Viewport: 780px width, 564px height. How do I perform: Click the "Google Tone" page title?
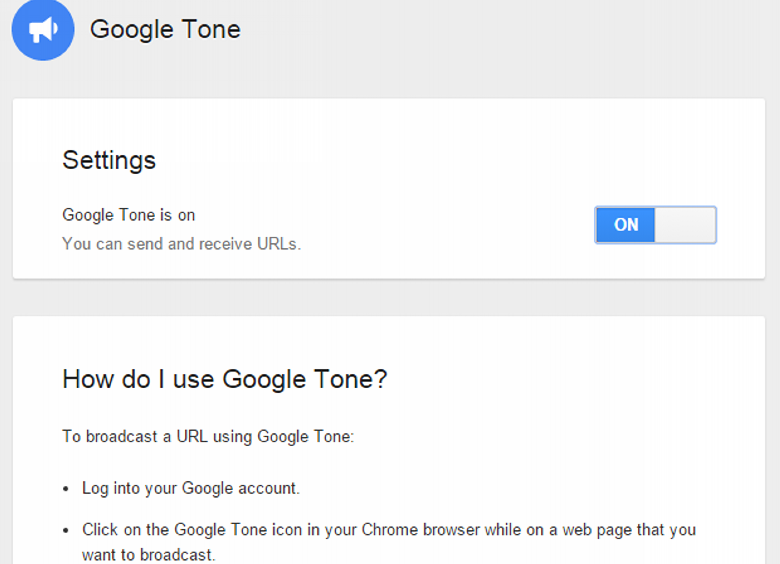click(165, 29)
